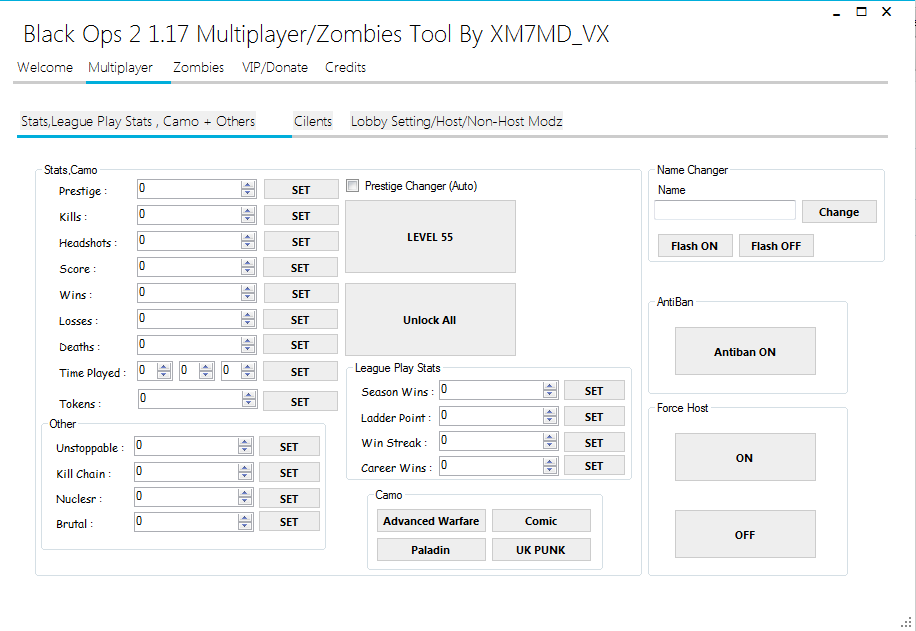Turn Force Host ON
916x631 pixels.
pos(745,457)
